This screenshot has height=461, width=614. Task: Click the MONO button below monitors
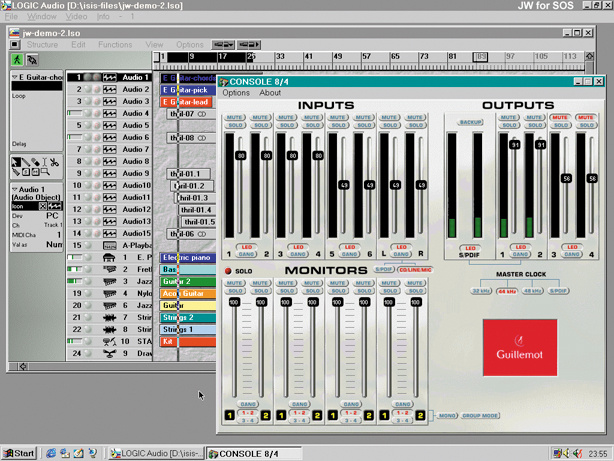(447, 415)
